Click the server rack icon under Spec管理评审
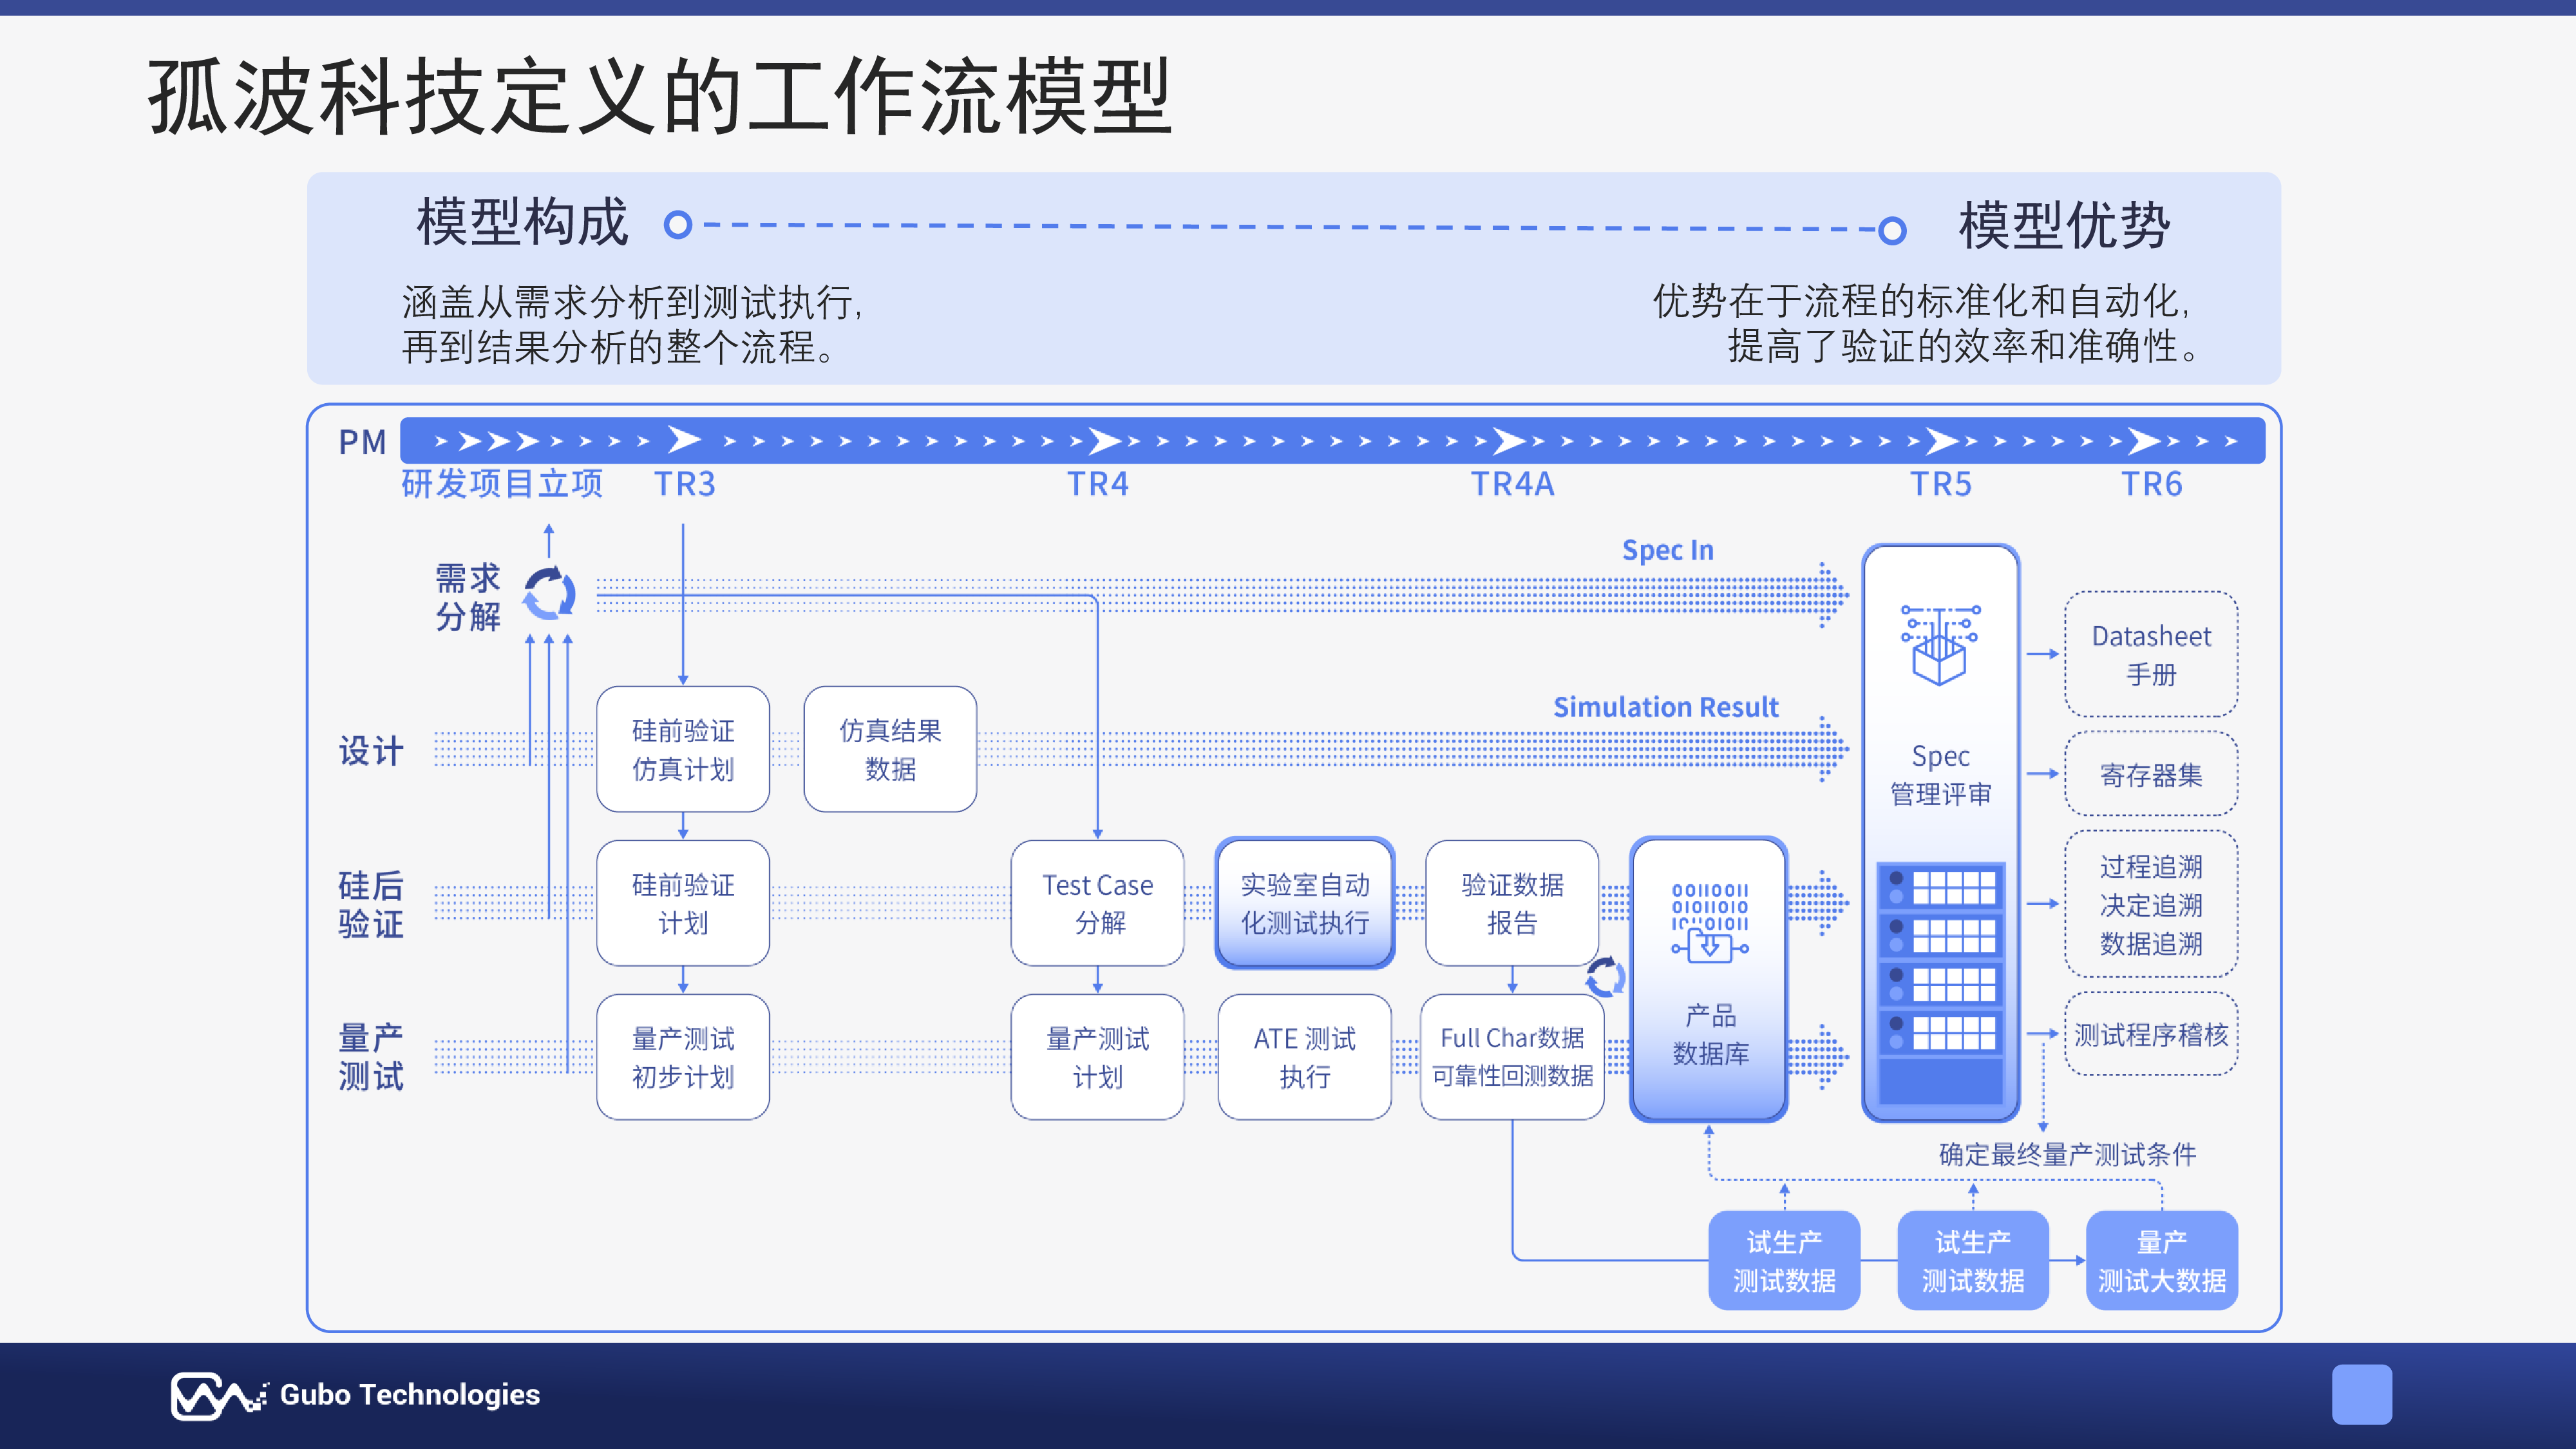The width and height of the screenshot is (2576, 1449). click(x=1941, y=984)
